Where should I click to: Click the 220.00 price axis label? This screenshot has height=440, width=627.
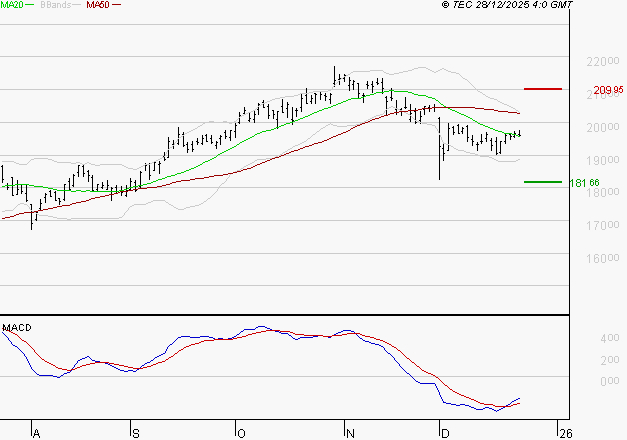(x=603, y=62)
